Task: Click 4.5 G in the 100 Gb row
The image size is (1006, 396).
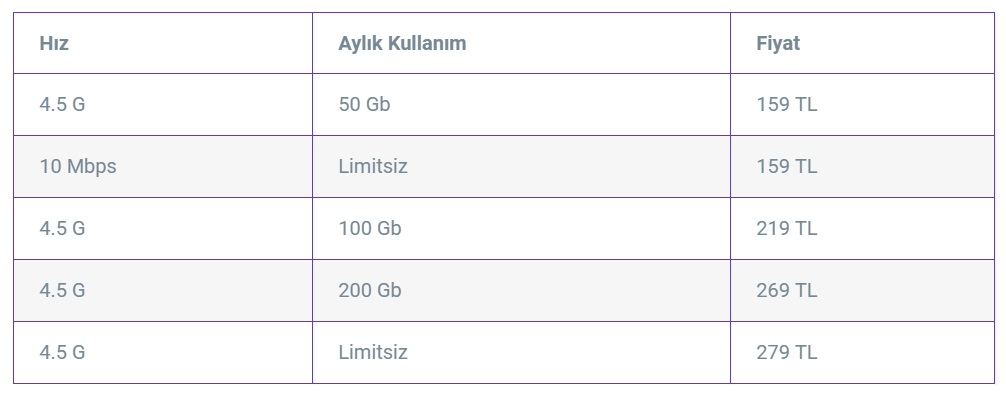Action: coord(62,228)
